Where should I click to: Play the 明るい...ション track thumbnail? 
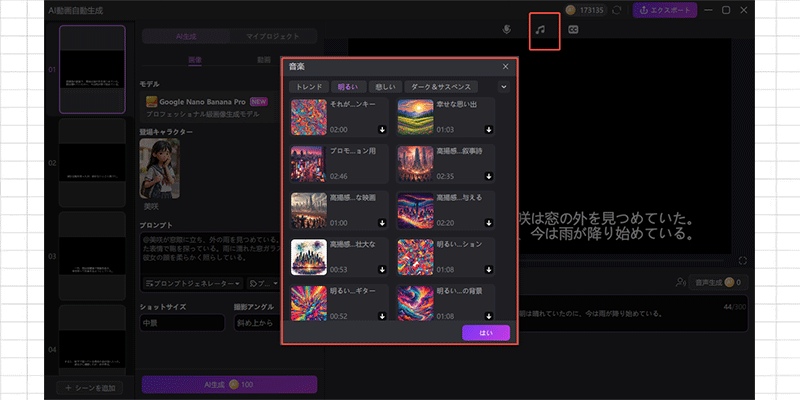415,257
